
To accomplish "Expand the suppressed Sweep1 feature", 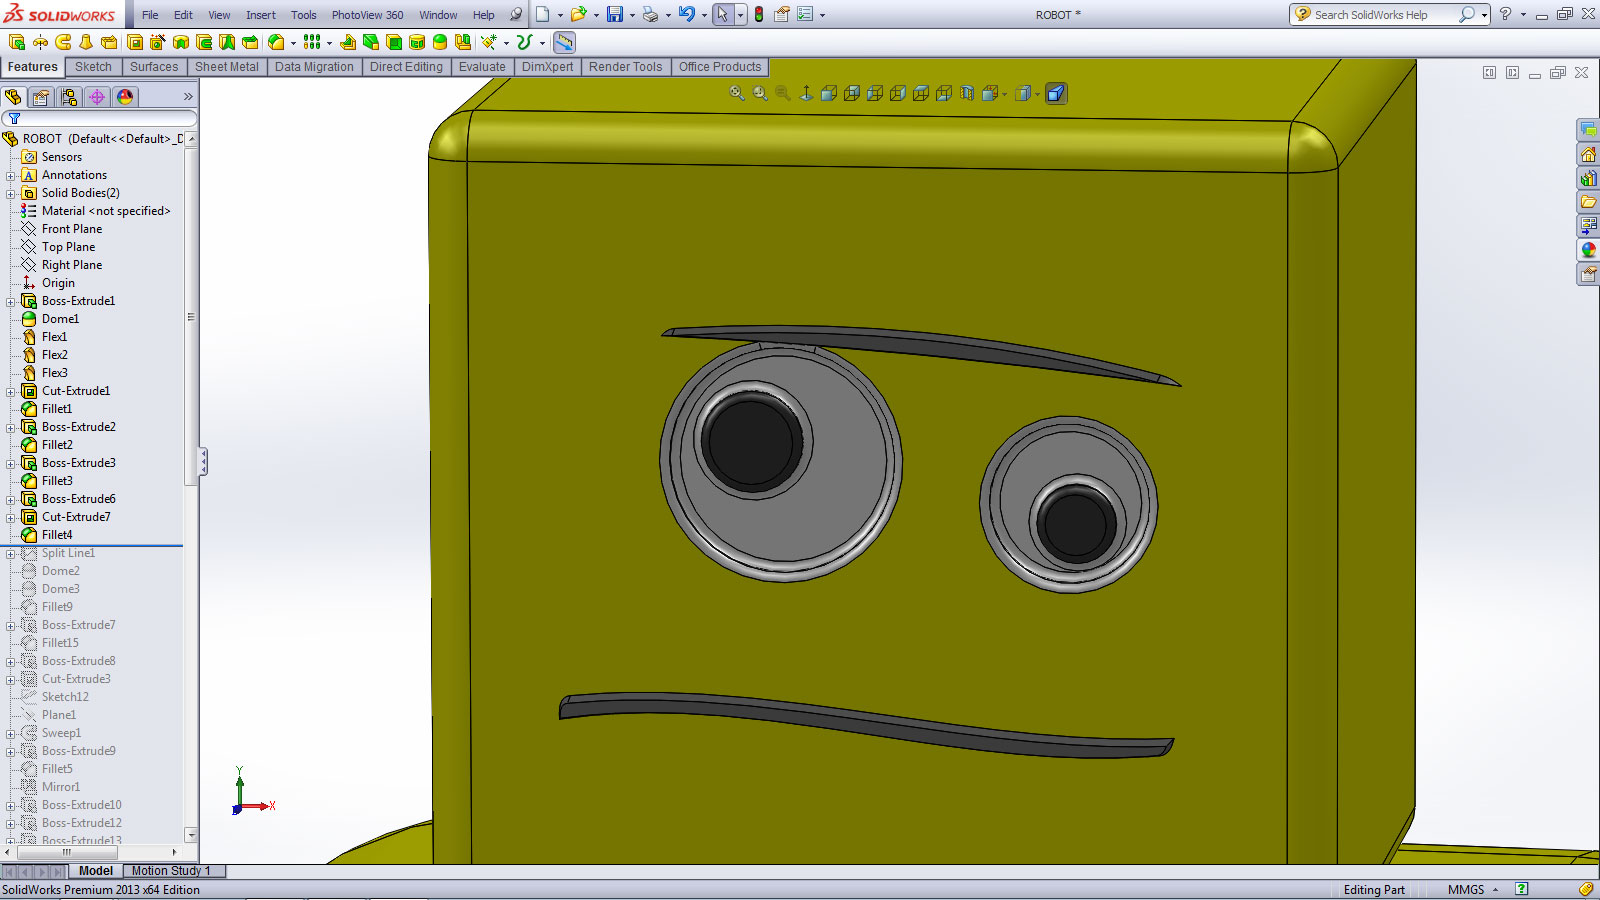I will pos(11,733).
